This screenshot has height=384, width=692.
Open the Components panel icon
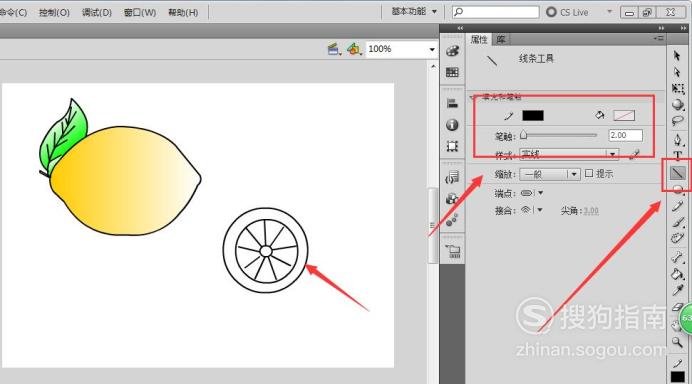coord(452,198)
